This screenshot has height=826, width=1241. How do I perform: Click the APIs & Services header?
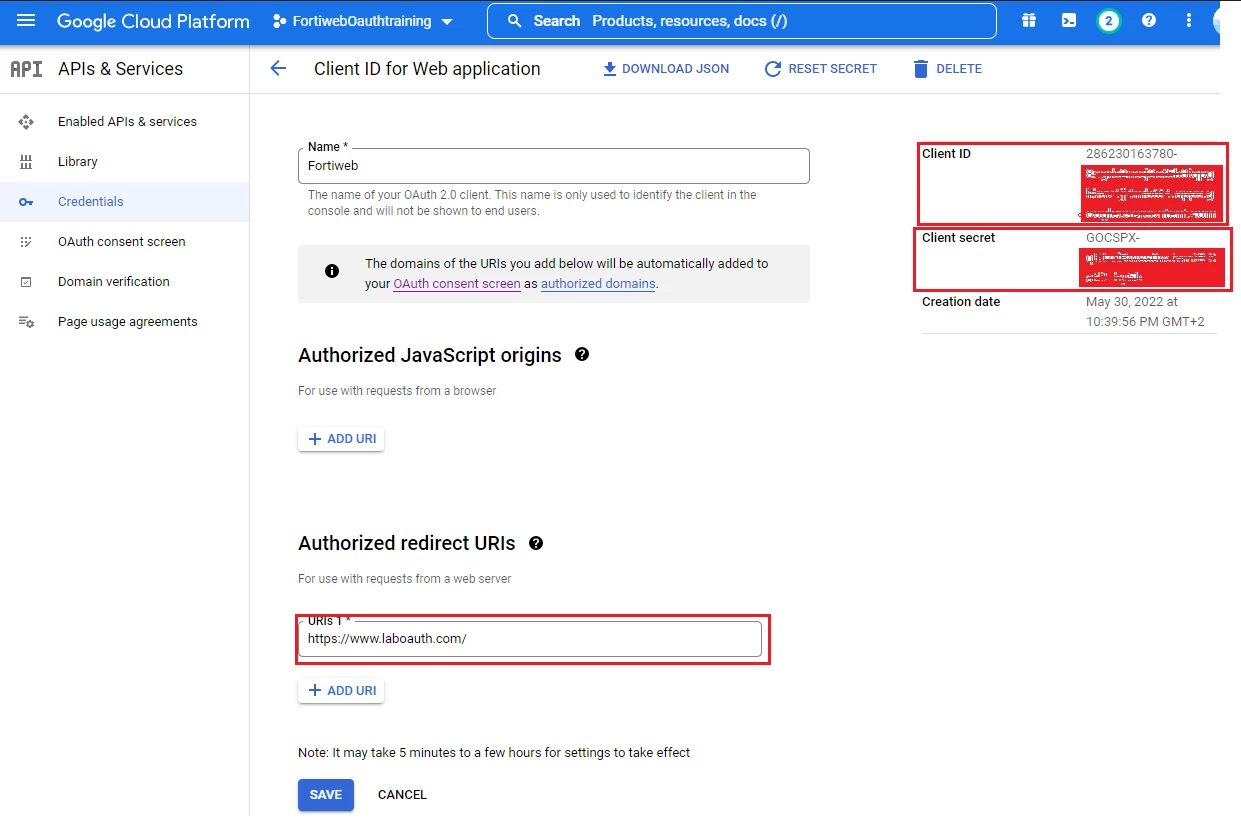coord(121,69)
